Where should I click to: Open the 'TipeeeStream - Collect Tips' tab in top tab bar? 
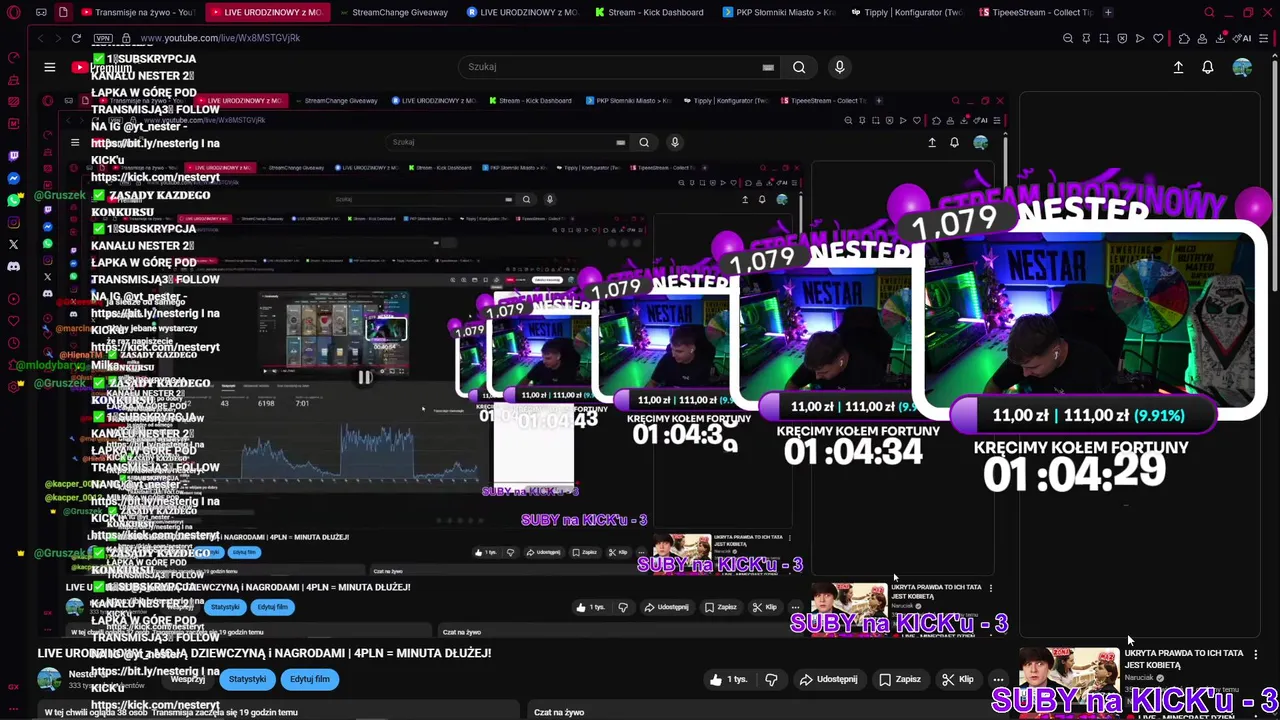click(x=1035, y=12)
